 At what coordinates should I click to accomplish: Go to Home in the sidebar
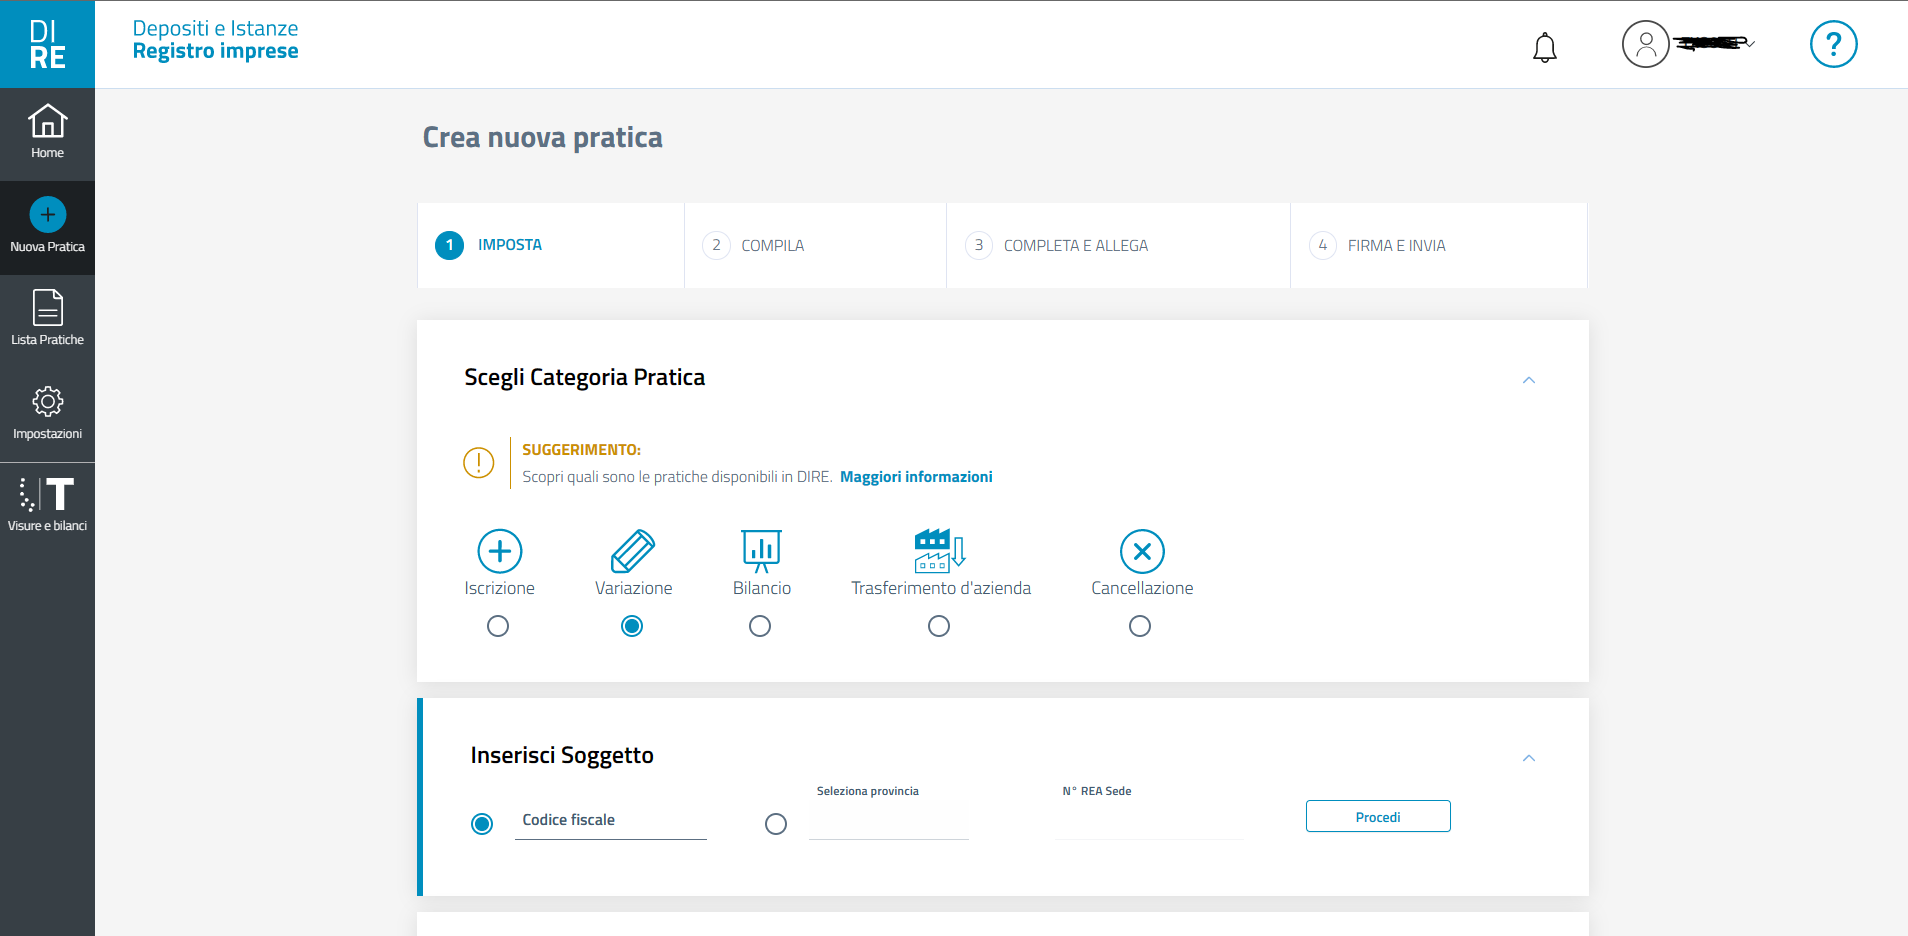tap(47, 132)
